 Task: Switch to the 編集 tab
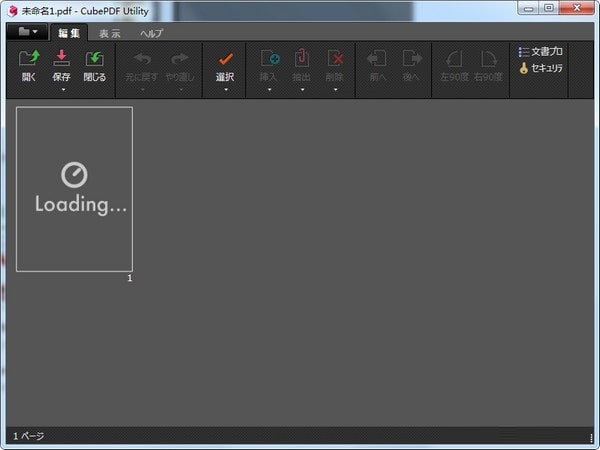coord(69,33)
